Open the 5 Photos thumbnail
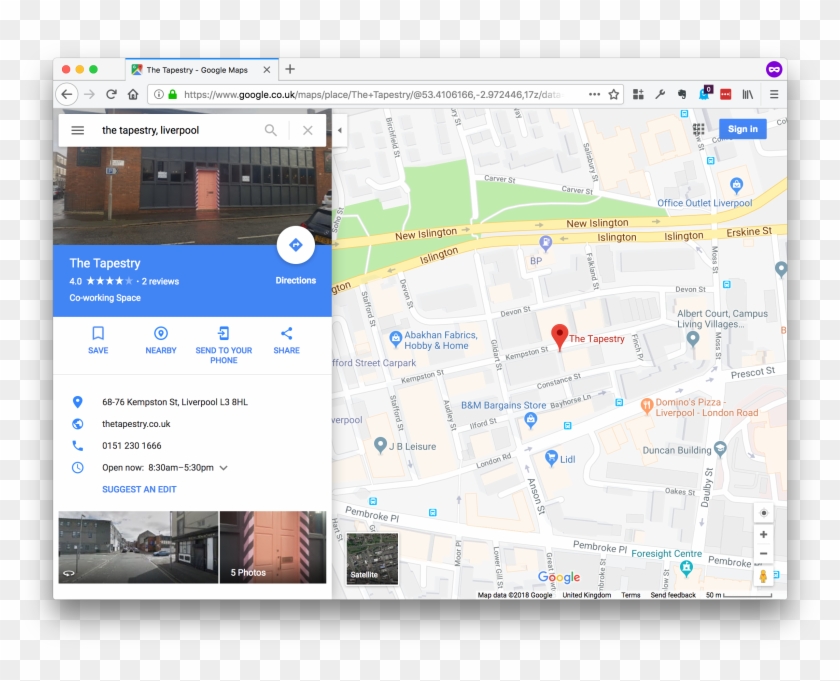840x681 pixels. [272, 547]
